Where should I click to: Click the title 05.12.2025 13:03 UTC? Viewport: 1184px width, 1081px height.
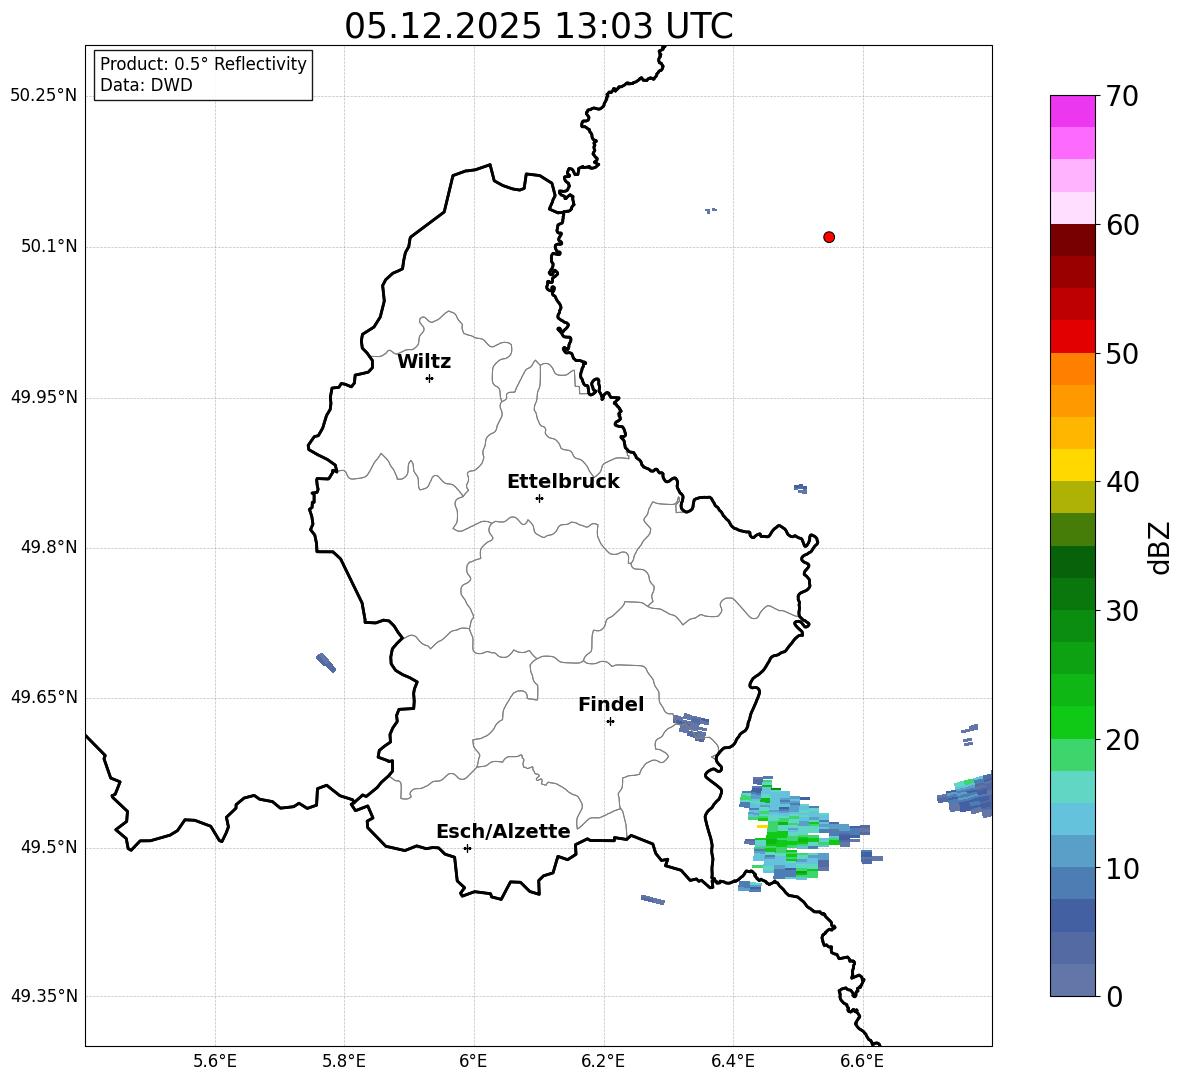tap(538, 26)
